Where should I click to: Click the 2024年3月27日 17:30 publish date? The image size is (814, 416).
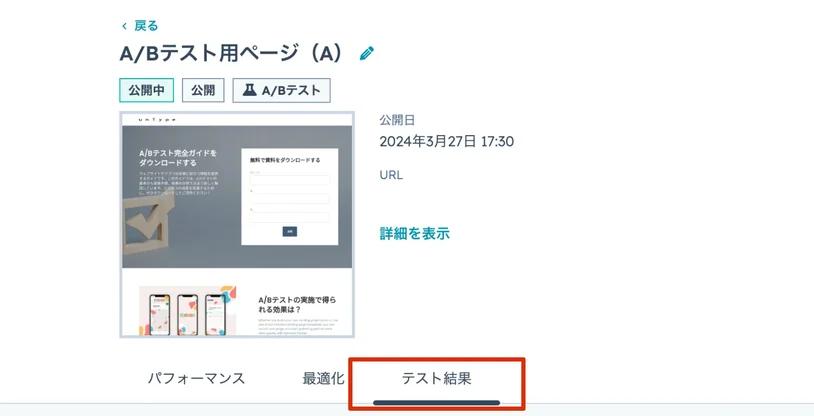[446, 141]
